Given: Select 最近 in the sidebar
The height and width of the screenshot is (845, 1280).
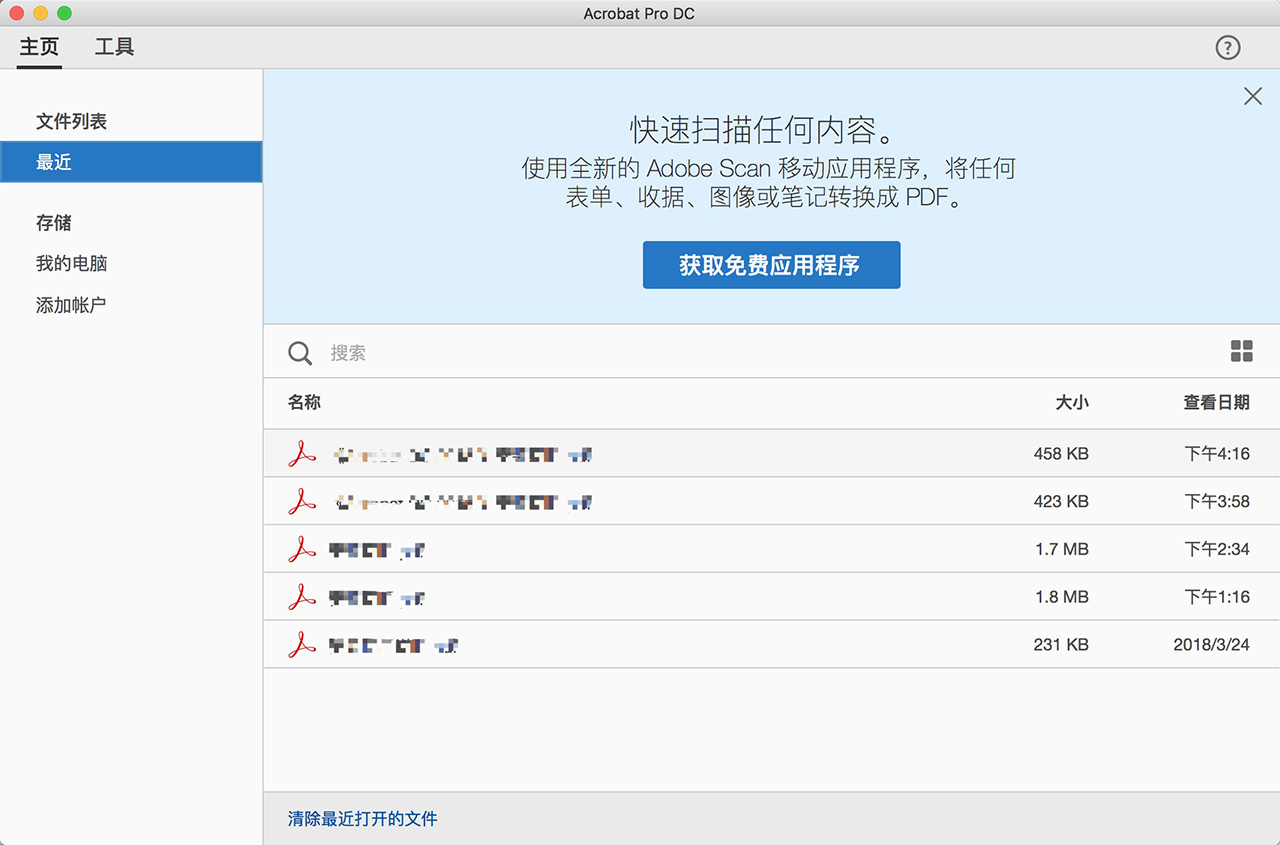Looking at the screenshot, I should pyautogui.click(x=131, y=162).
